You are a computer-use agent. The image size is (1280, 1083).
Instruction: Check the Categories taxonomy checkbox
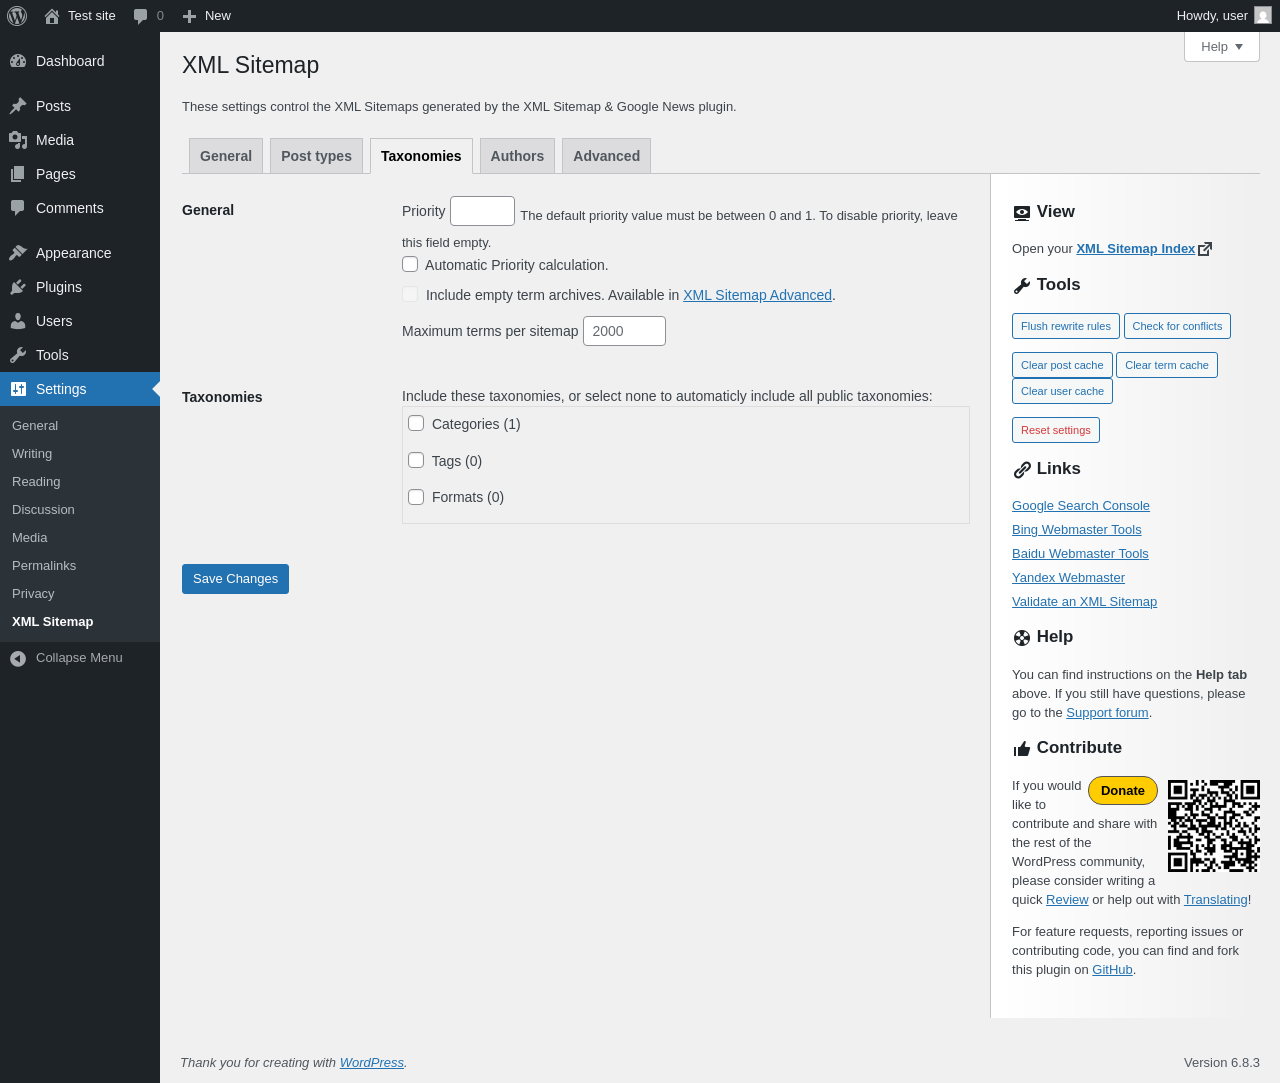416,423
